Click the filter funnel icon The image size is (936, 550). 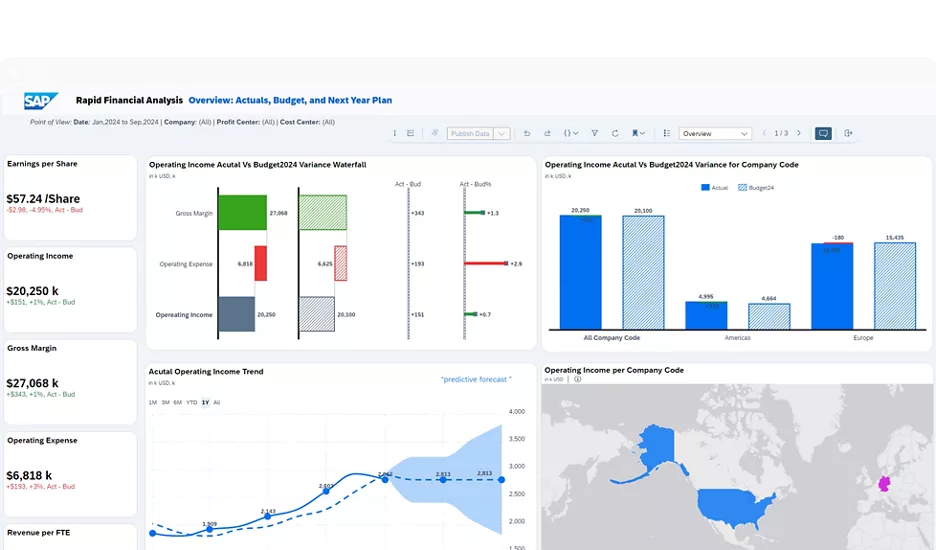(594, 133)
